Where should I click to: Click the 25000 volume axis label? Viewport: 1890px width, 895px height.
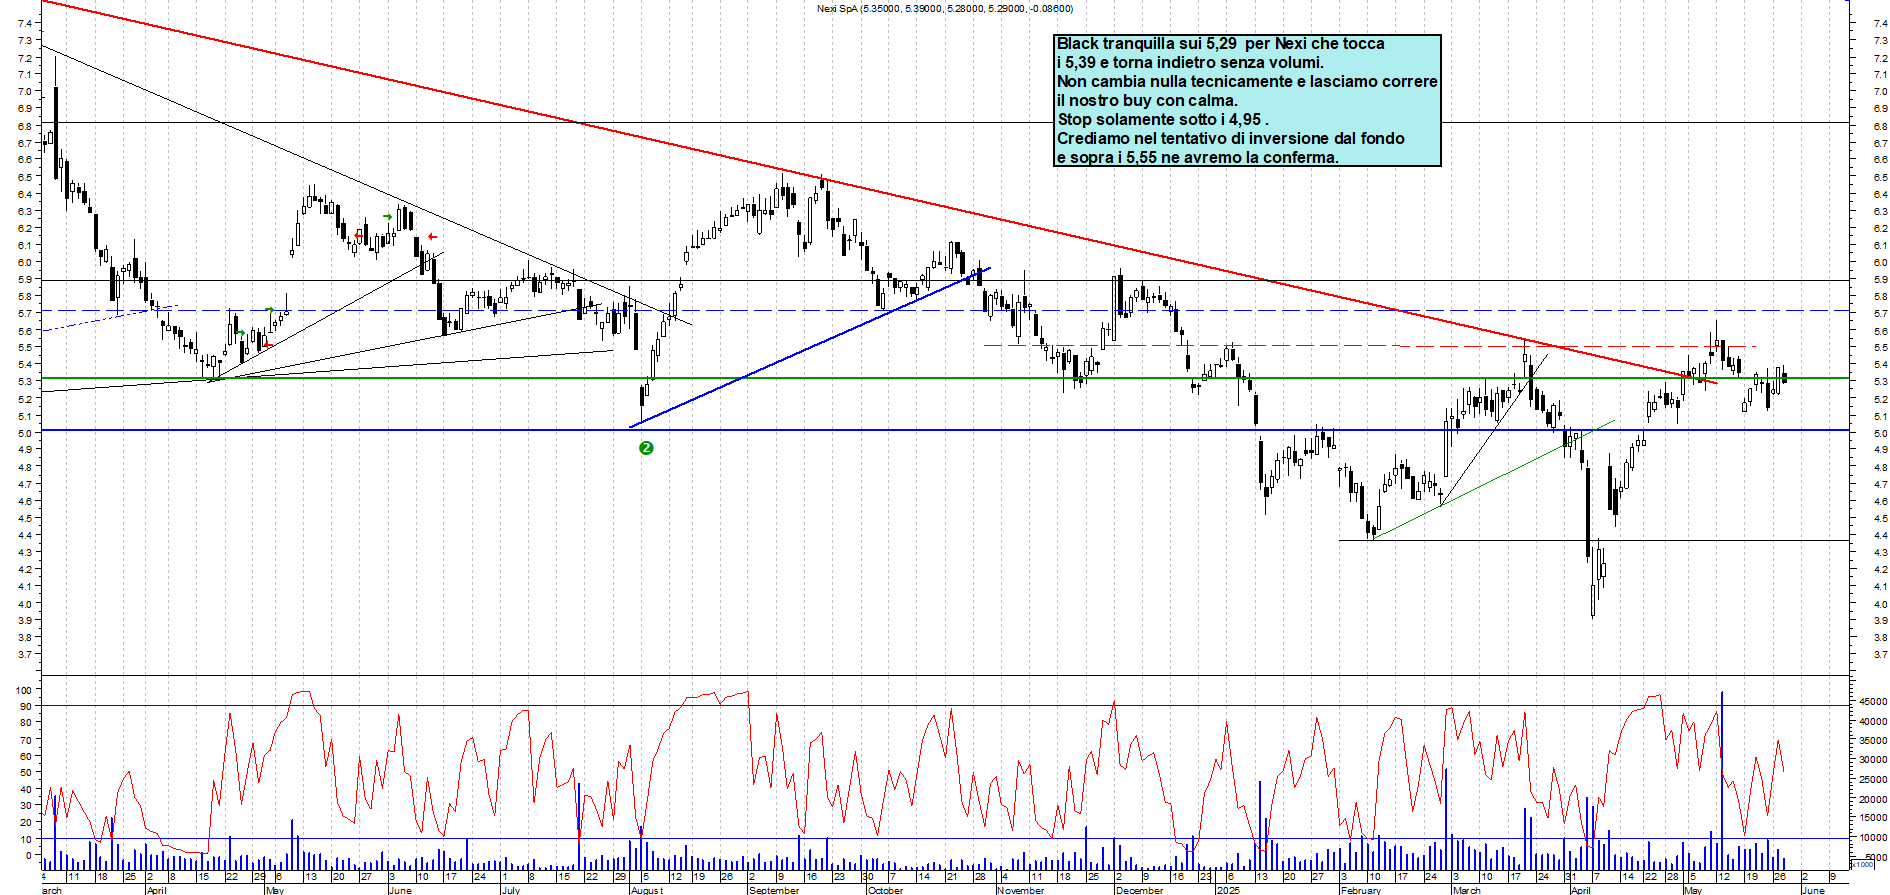coord(1872,780)
